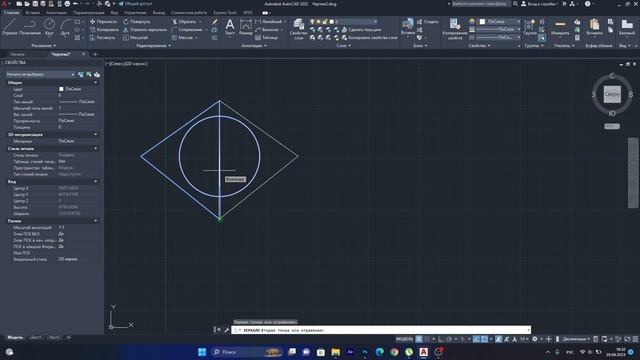Click Копировать (Copy) command

point(104,30)
